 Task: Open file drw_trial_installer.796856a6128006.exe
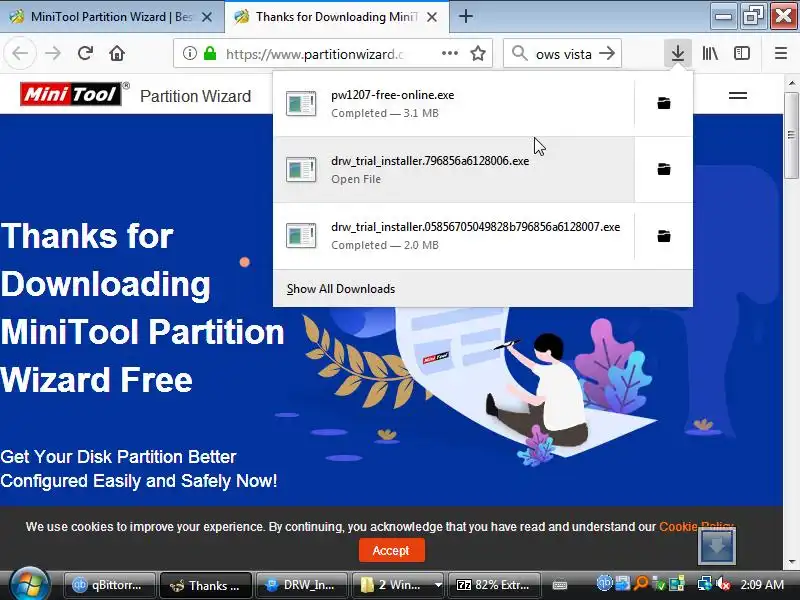tap(454, 169)
